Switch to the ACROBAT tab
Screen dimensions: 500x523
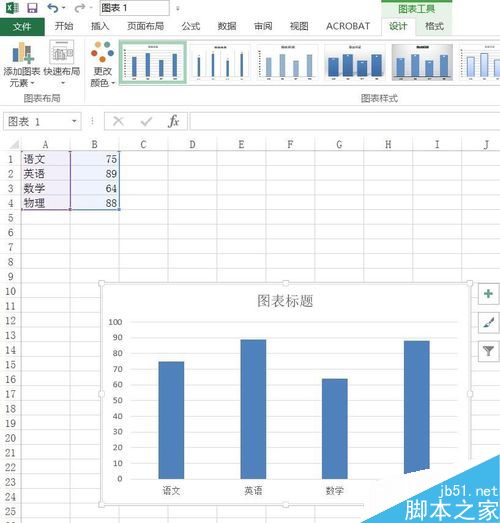(x=348, y=26)
